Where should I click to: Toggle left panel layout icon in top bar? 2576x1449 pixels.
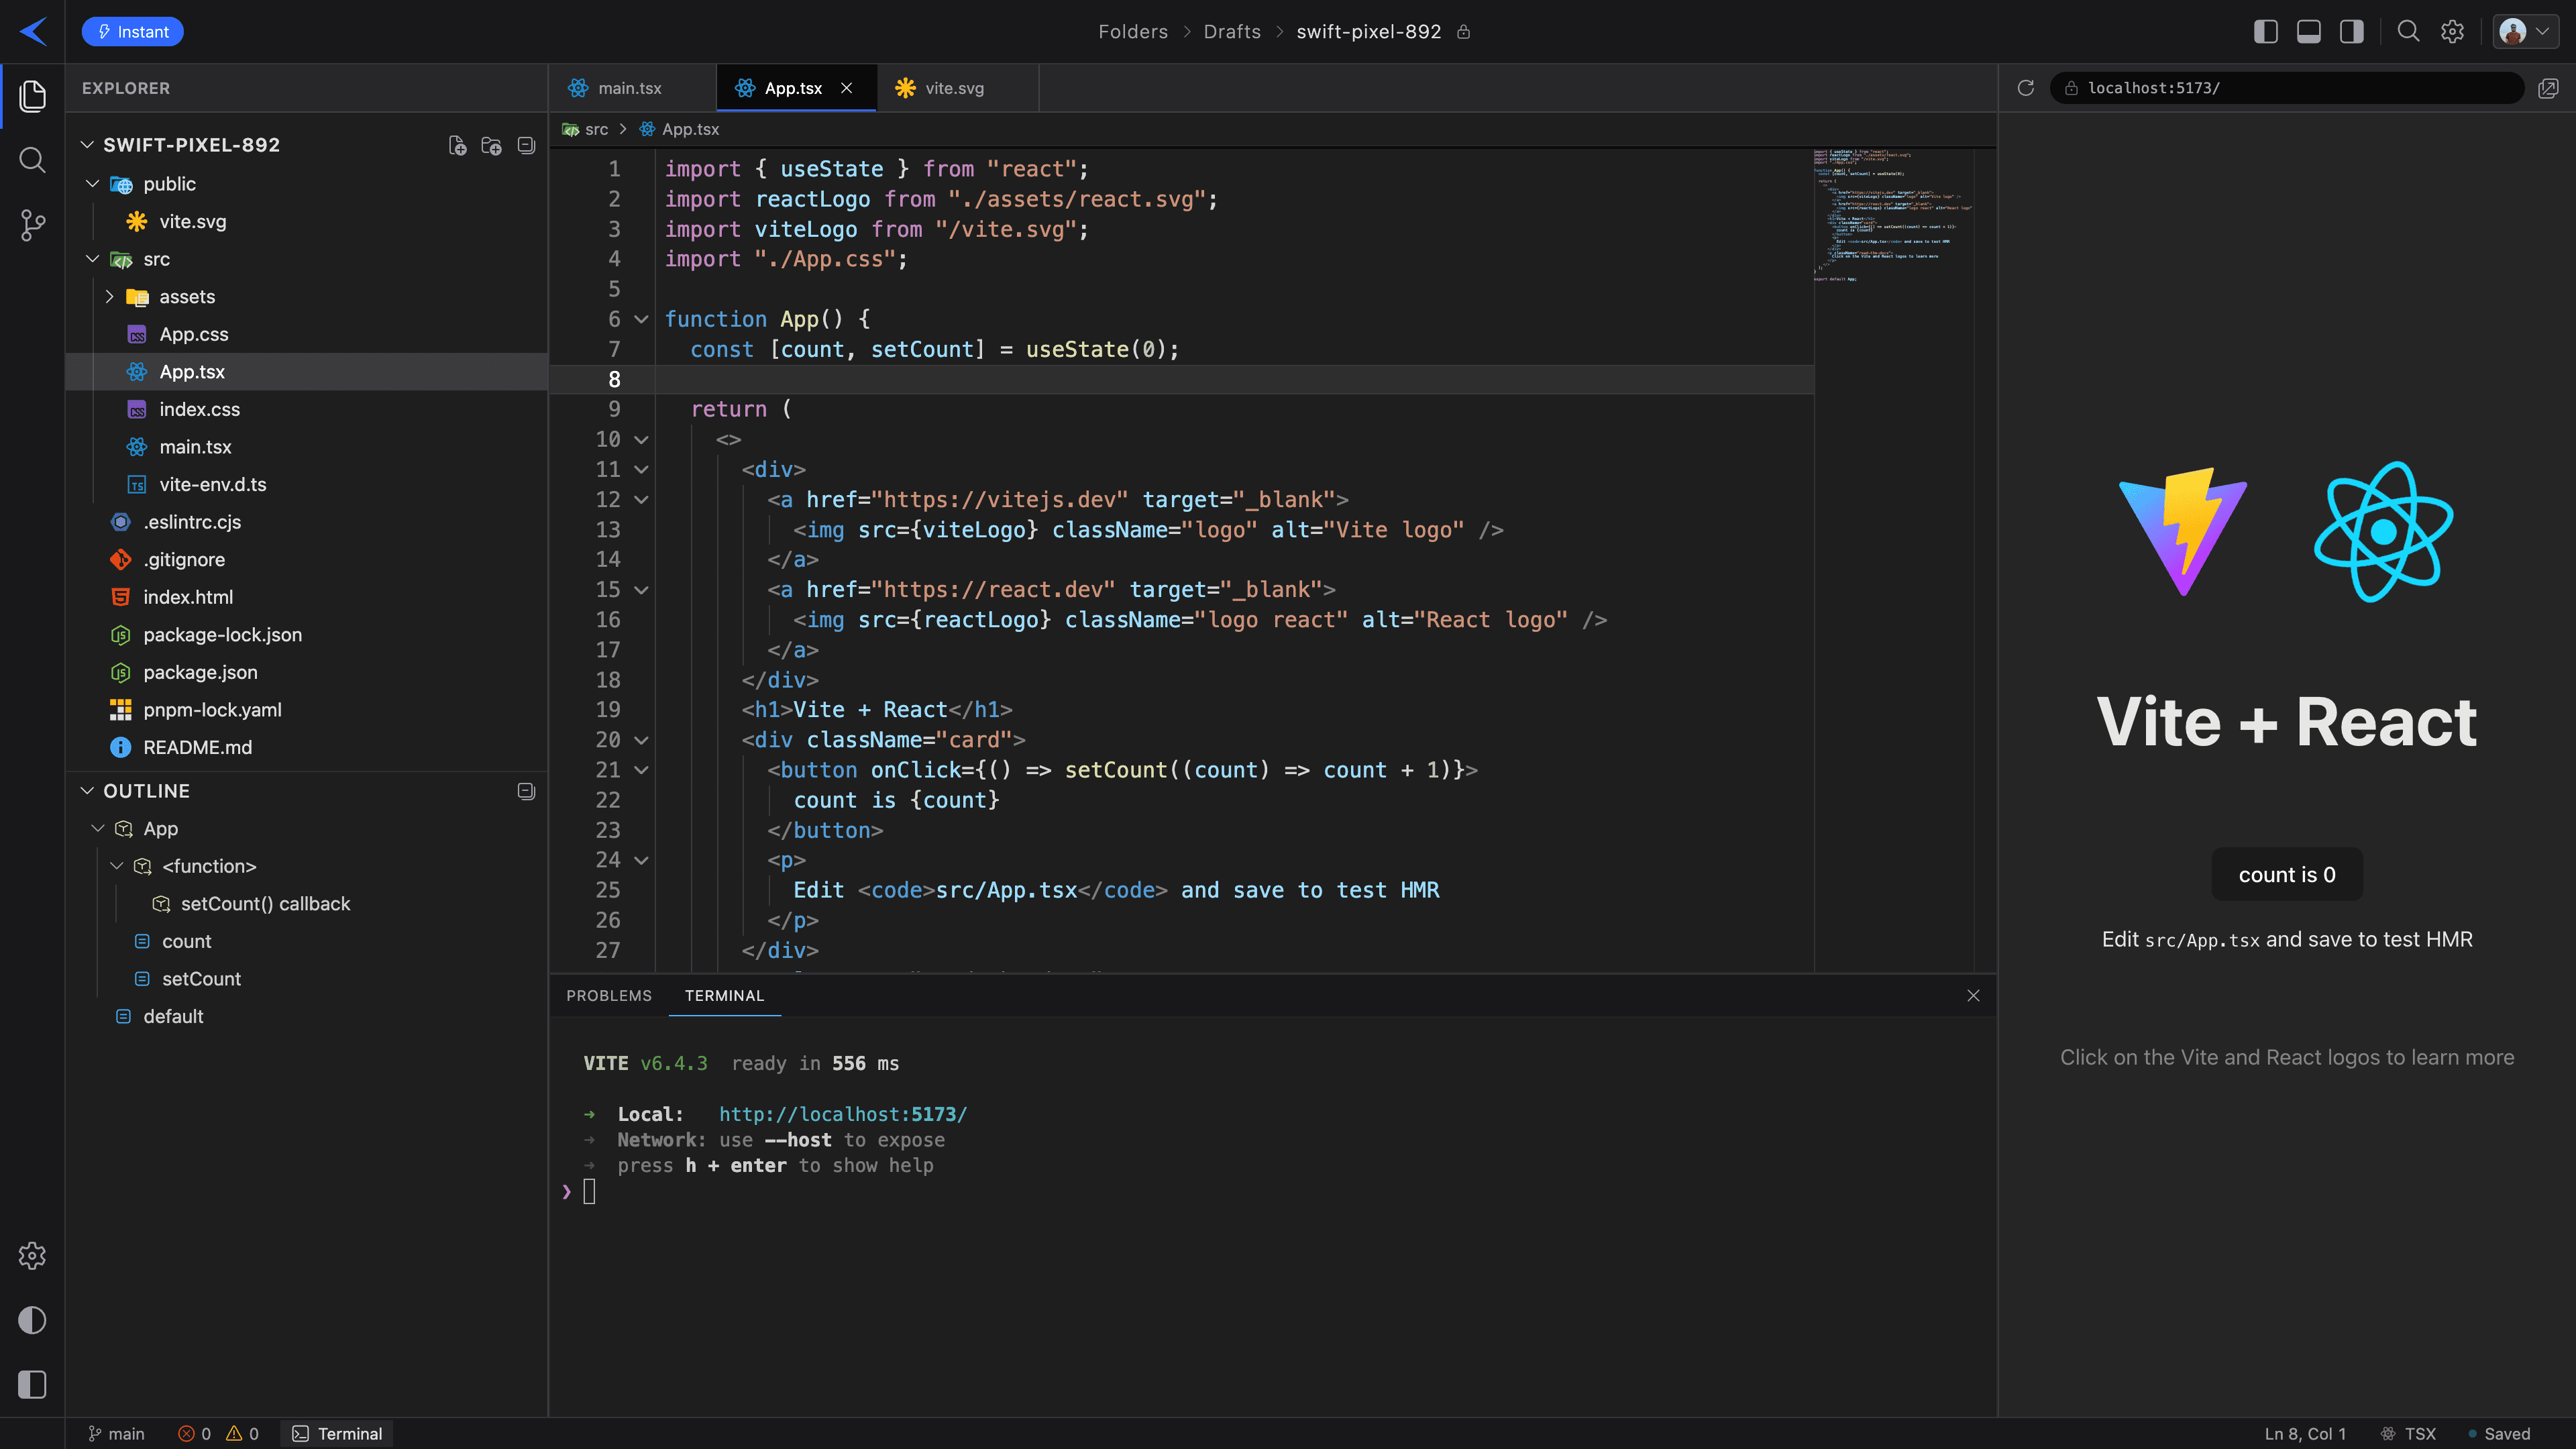(2266, 32)
